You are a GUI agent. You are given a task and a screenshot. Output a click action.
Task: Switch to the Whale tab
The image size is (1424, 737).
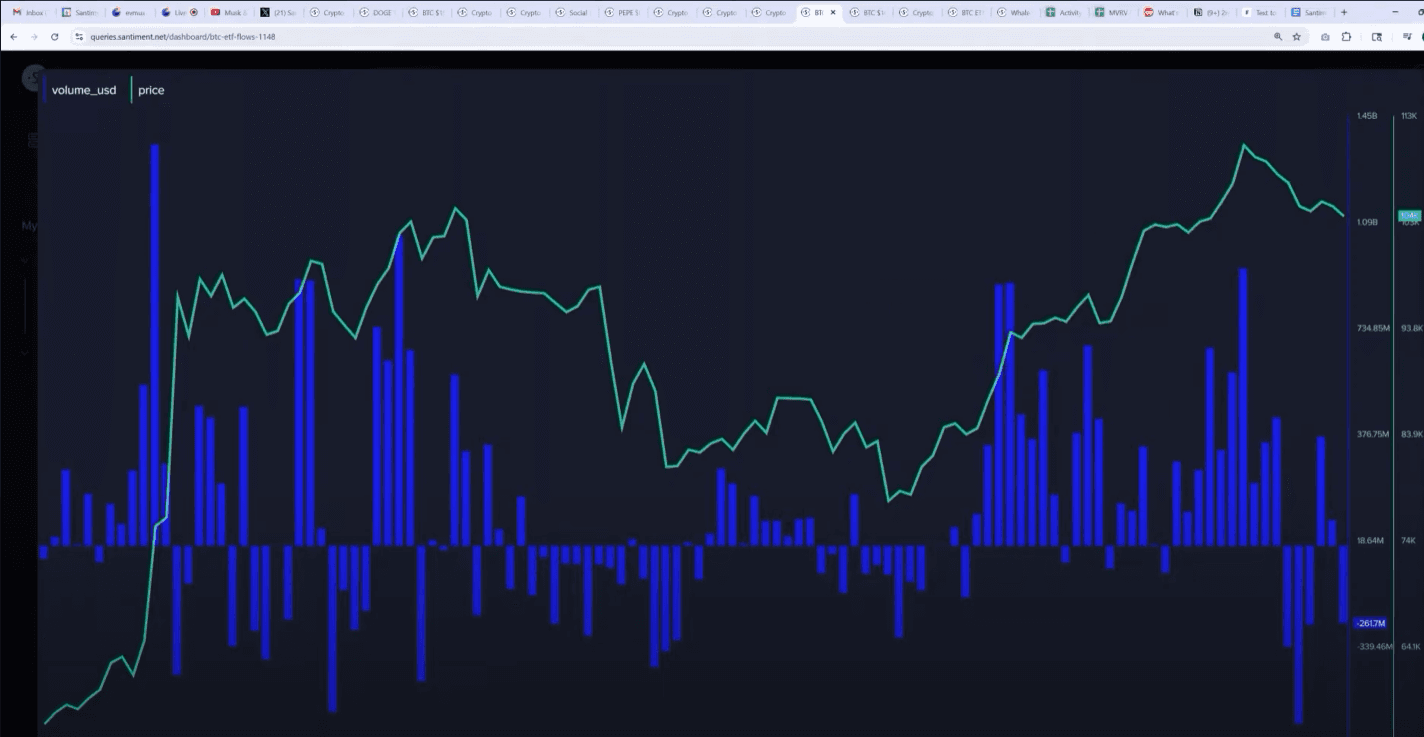[x=1014, y=13]
